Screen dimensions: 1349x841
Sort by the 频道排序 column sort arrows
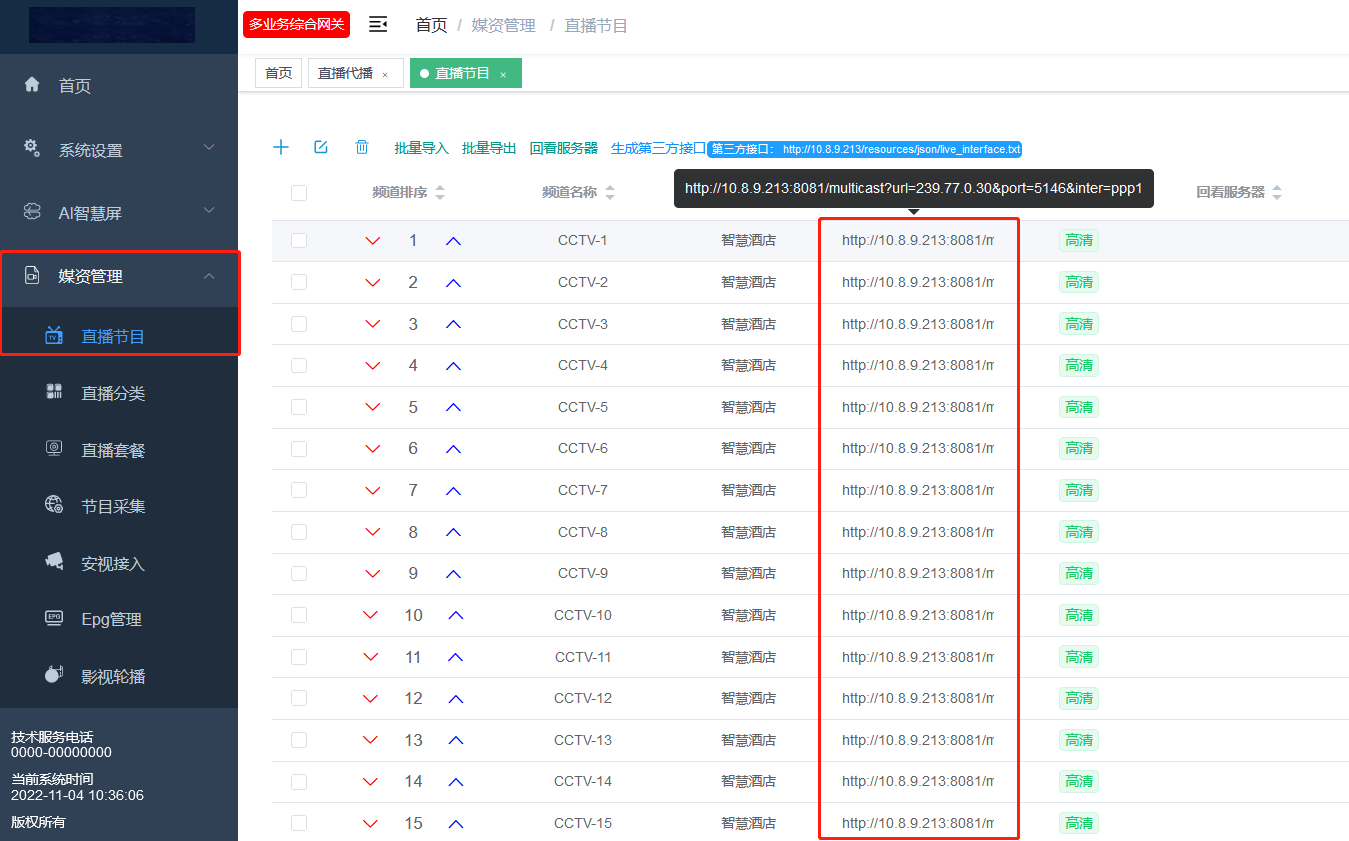click(x=440, y=193)
